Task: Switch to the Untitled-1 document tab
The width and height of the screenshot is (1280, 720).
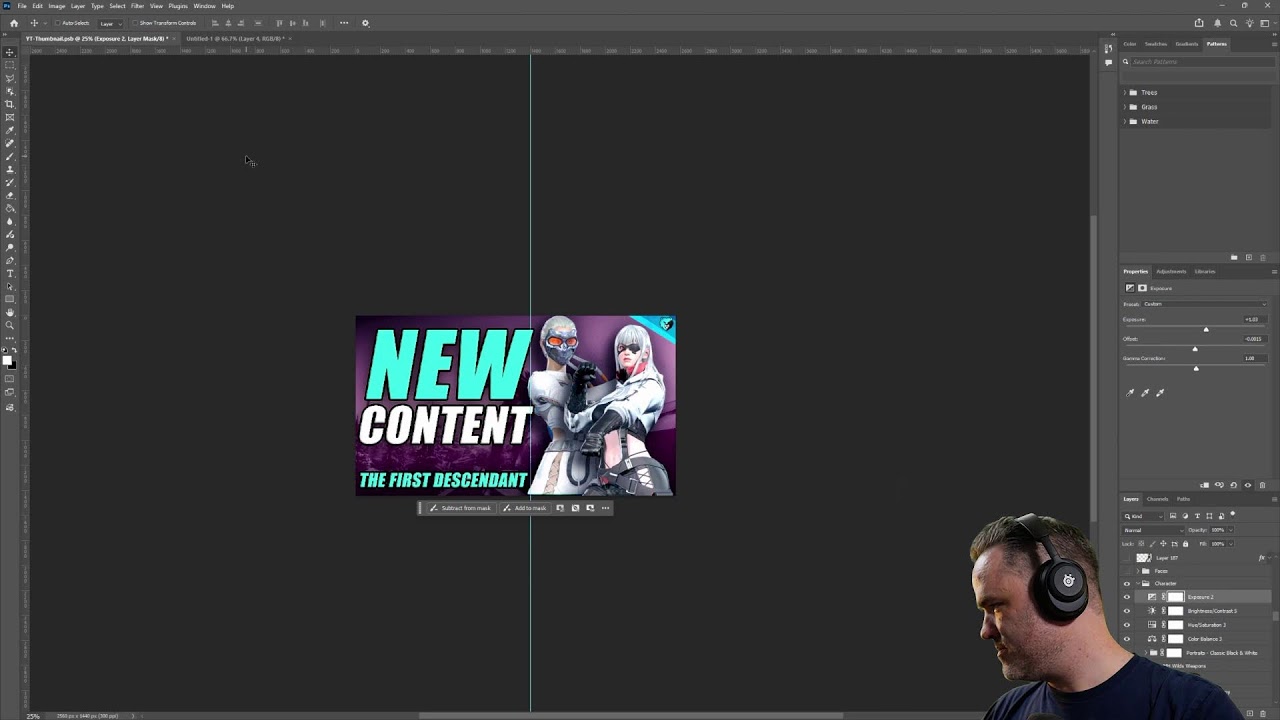Action: point(235,39)
